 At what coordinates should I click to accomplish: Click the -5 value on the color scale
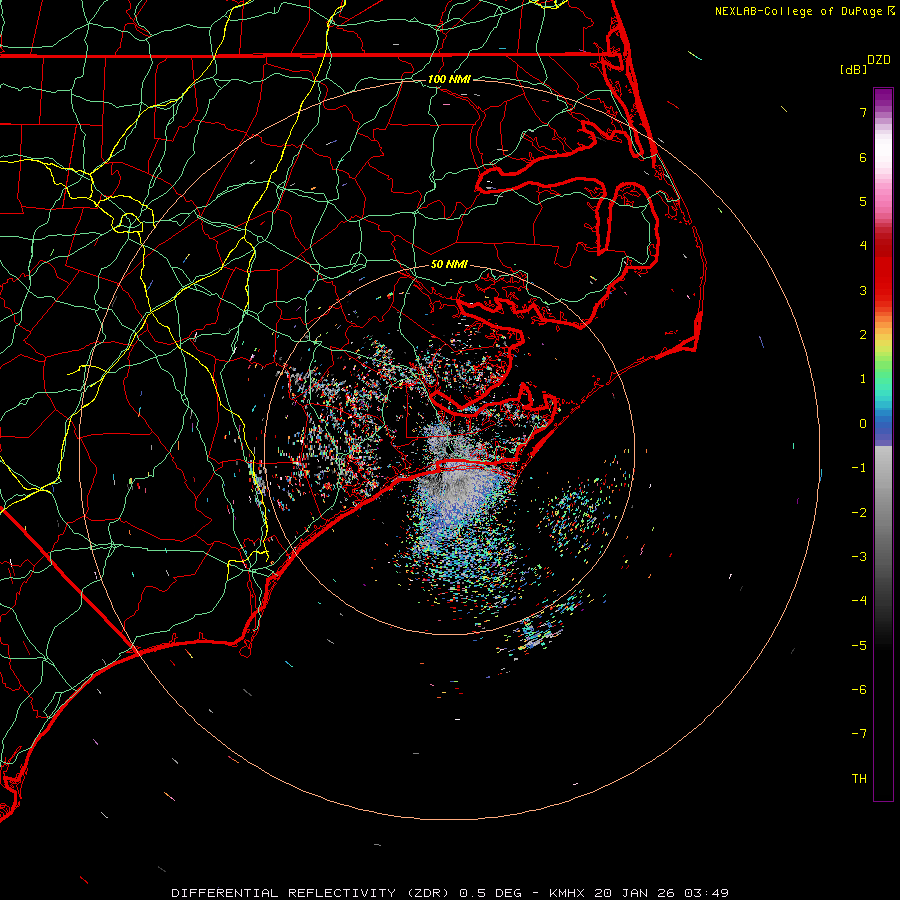[859, 646]
